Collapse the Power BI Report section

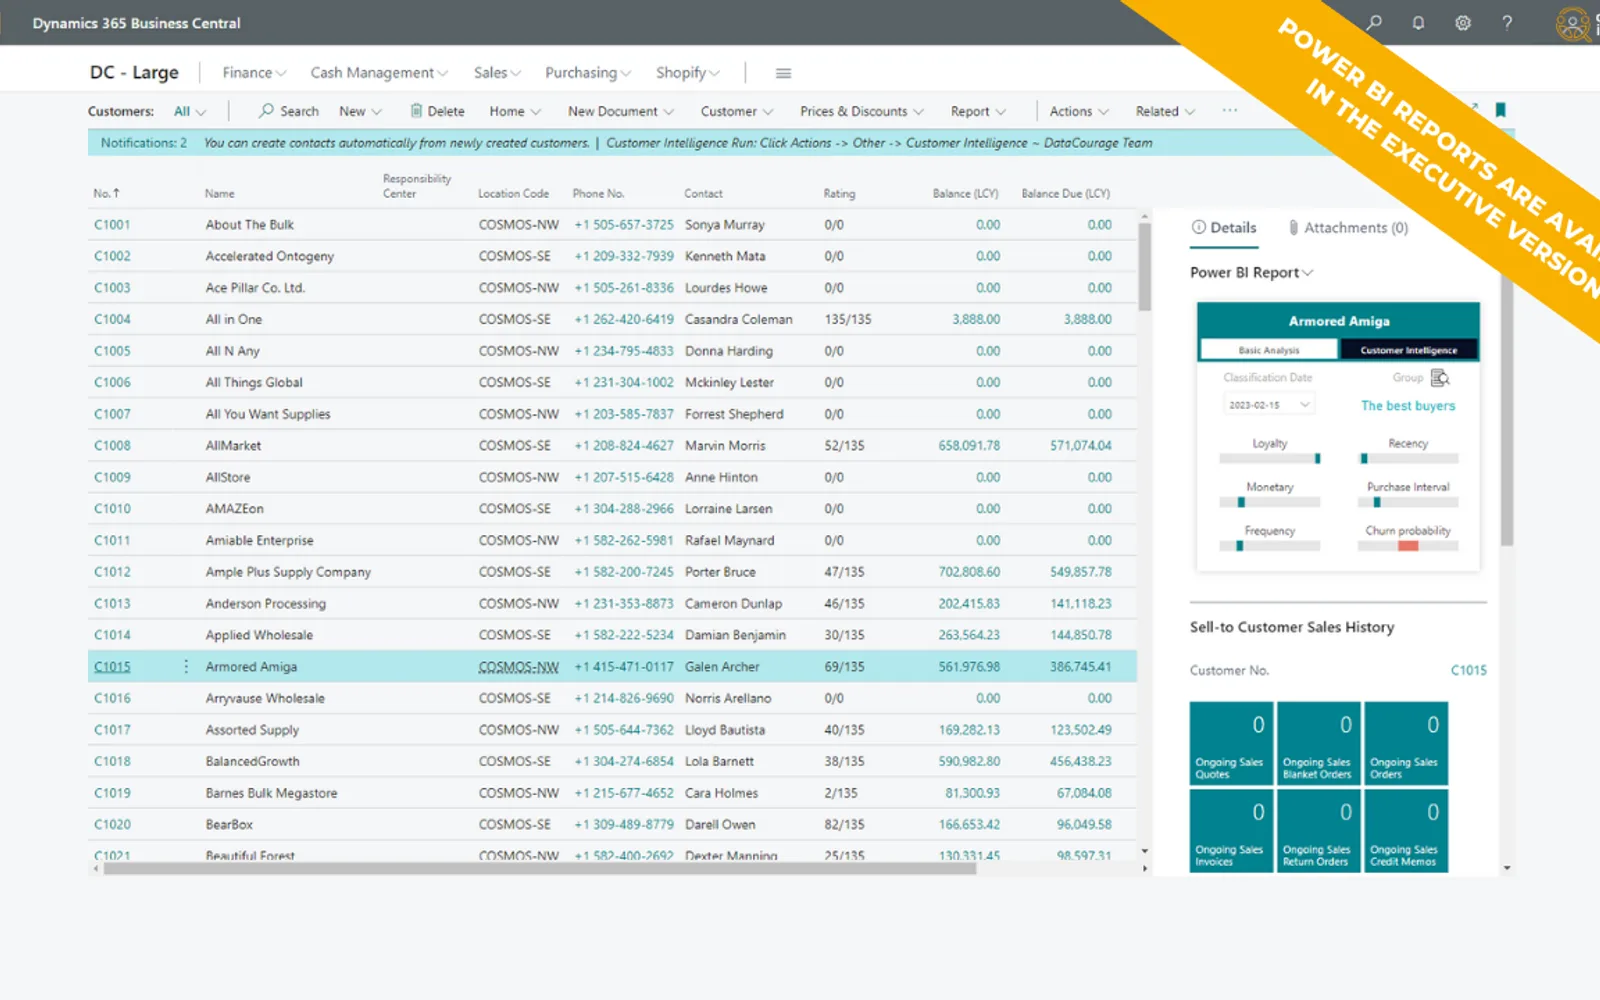point(1251,272)
